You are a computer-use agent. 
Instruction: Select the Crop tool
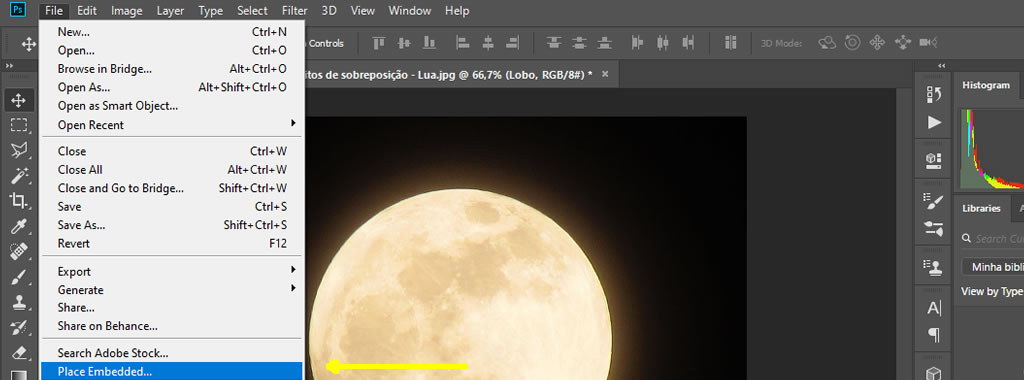pyautogui.click(x=18, y=201)
